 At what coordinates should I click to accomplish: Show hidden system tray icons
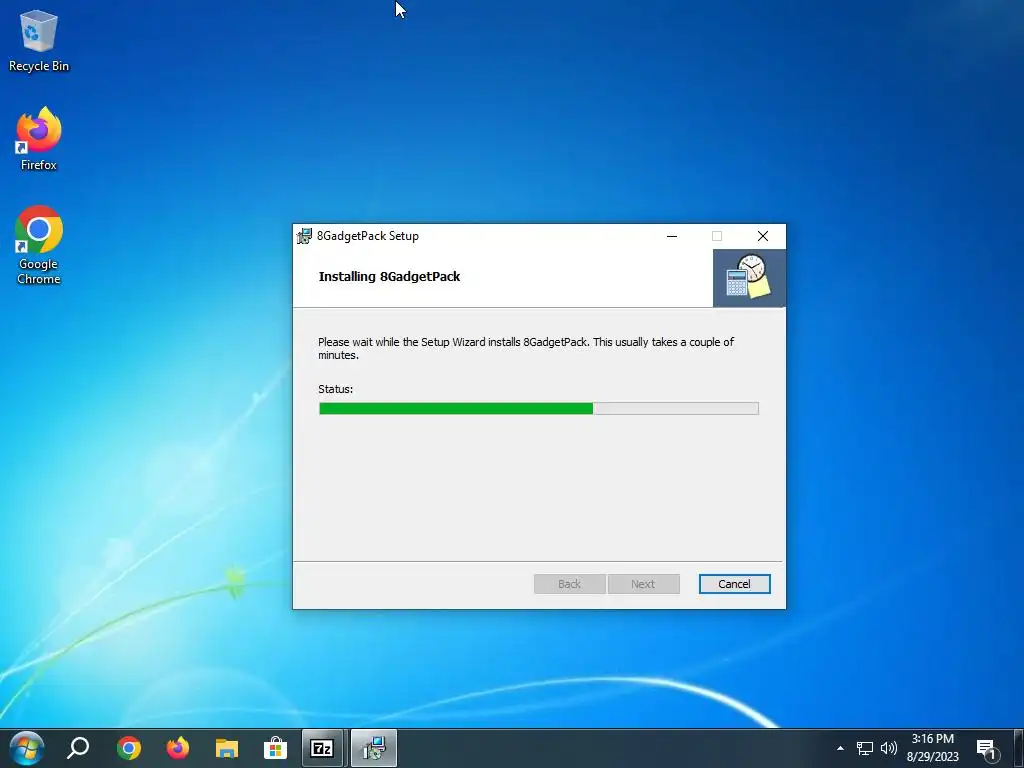coord(840,748)
